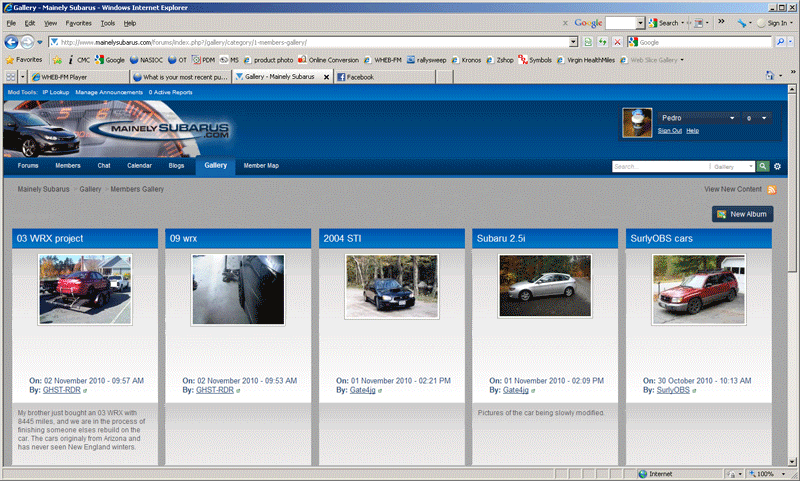Click the New Album button
This screenshot has width=800, height=481.
(x=742, y=214)
